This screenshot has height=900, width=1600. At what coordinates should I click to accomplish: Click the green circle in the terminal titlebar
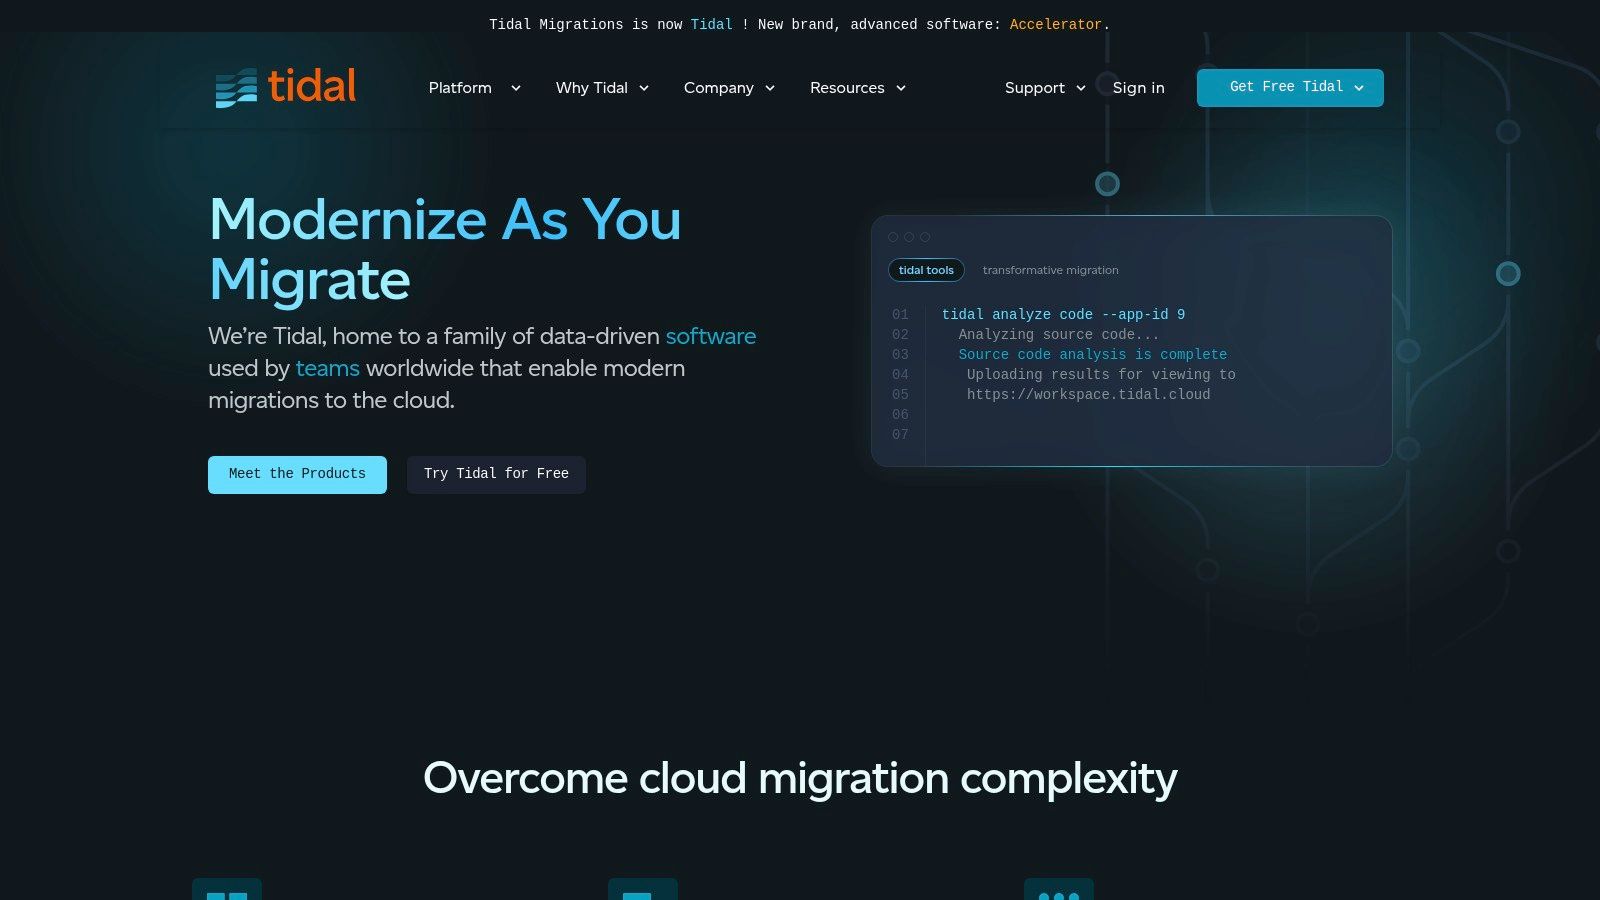pyautogui.click(x=924, y=237)
